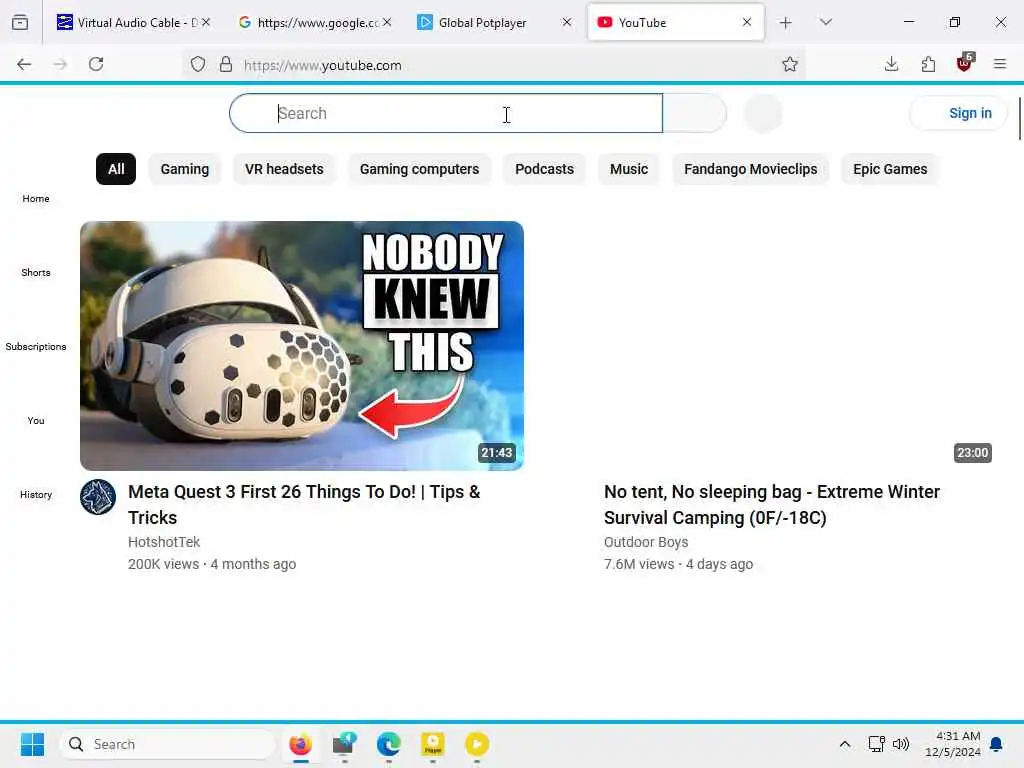Open the taskbar clock showing 4:31 AM
This screenshot has height=768, width=1024.
[x=952, y=744]
